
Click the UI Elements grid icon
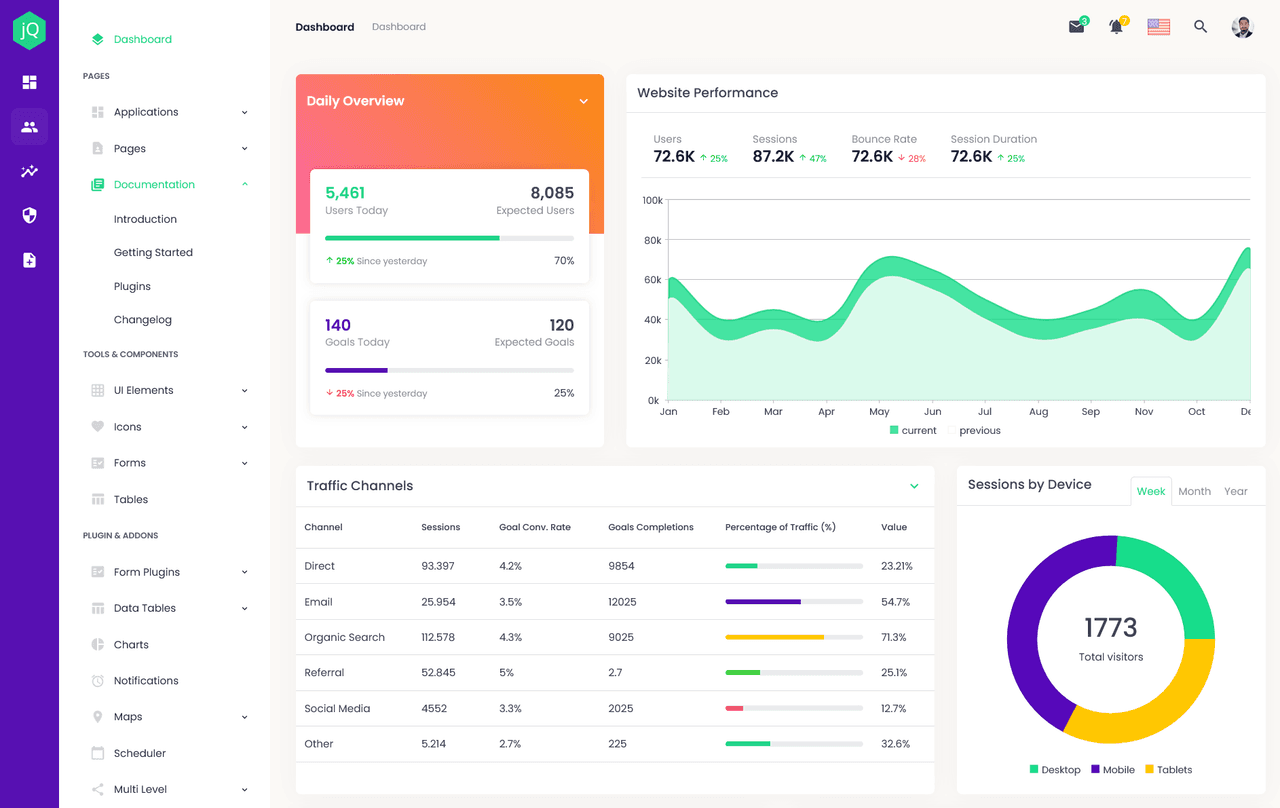point(97,390)
